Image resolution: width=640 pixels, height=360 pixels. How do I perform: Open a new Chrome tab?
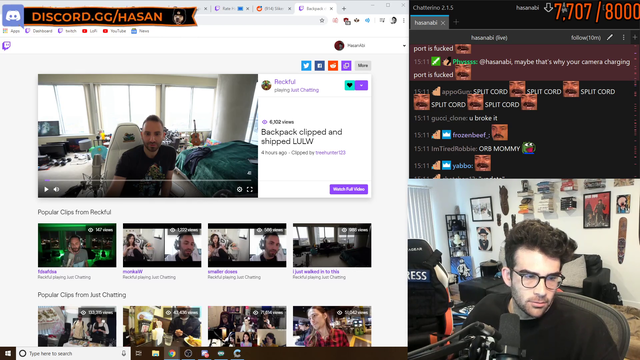[344, 9]
